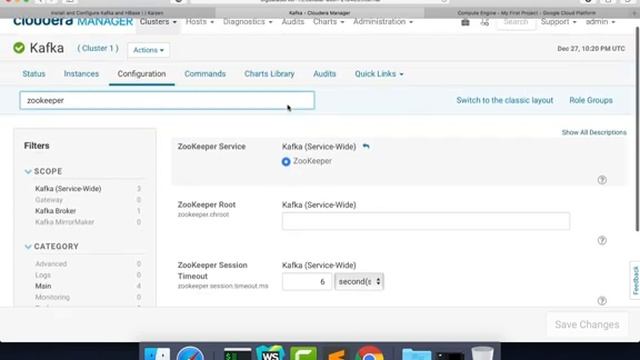Screen dimensions: 640x360
Task: Switch to the Commands tab
Action: coord(205,74)
